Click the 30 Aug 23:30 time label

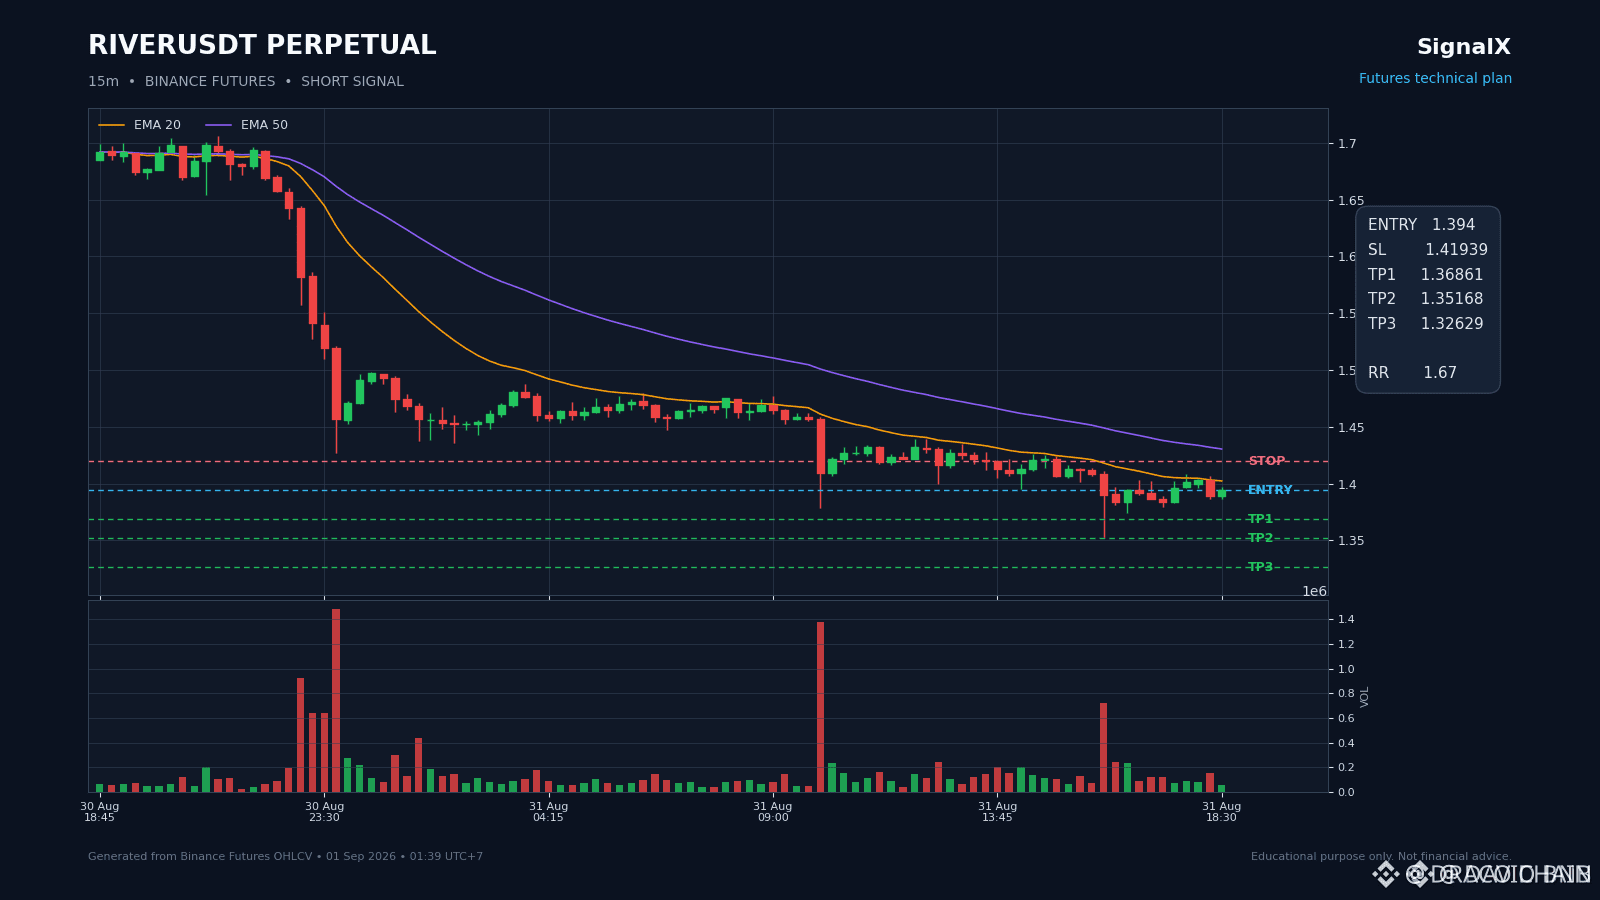coord(324,812)
